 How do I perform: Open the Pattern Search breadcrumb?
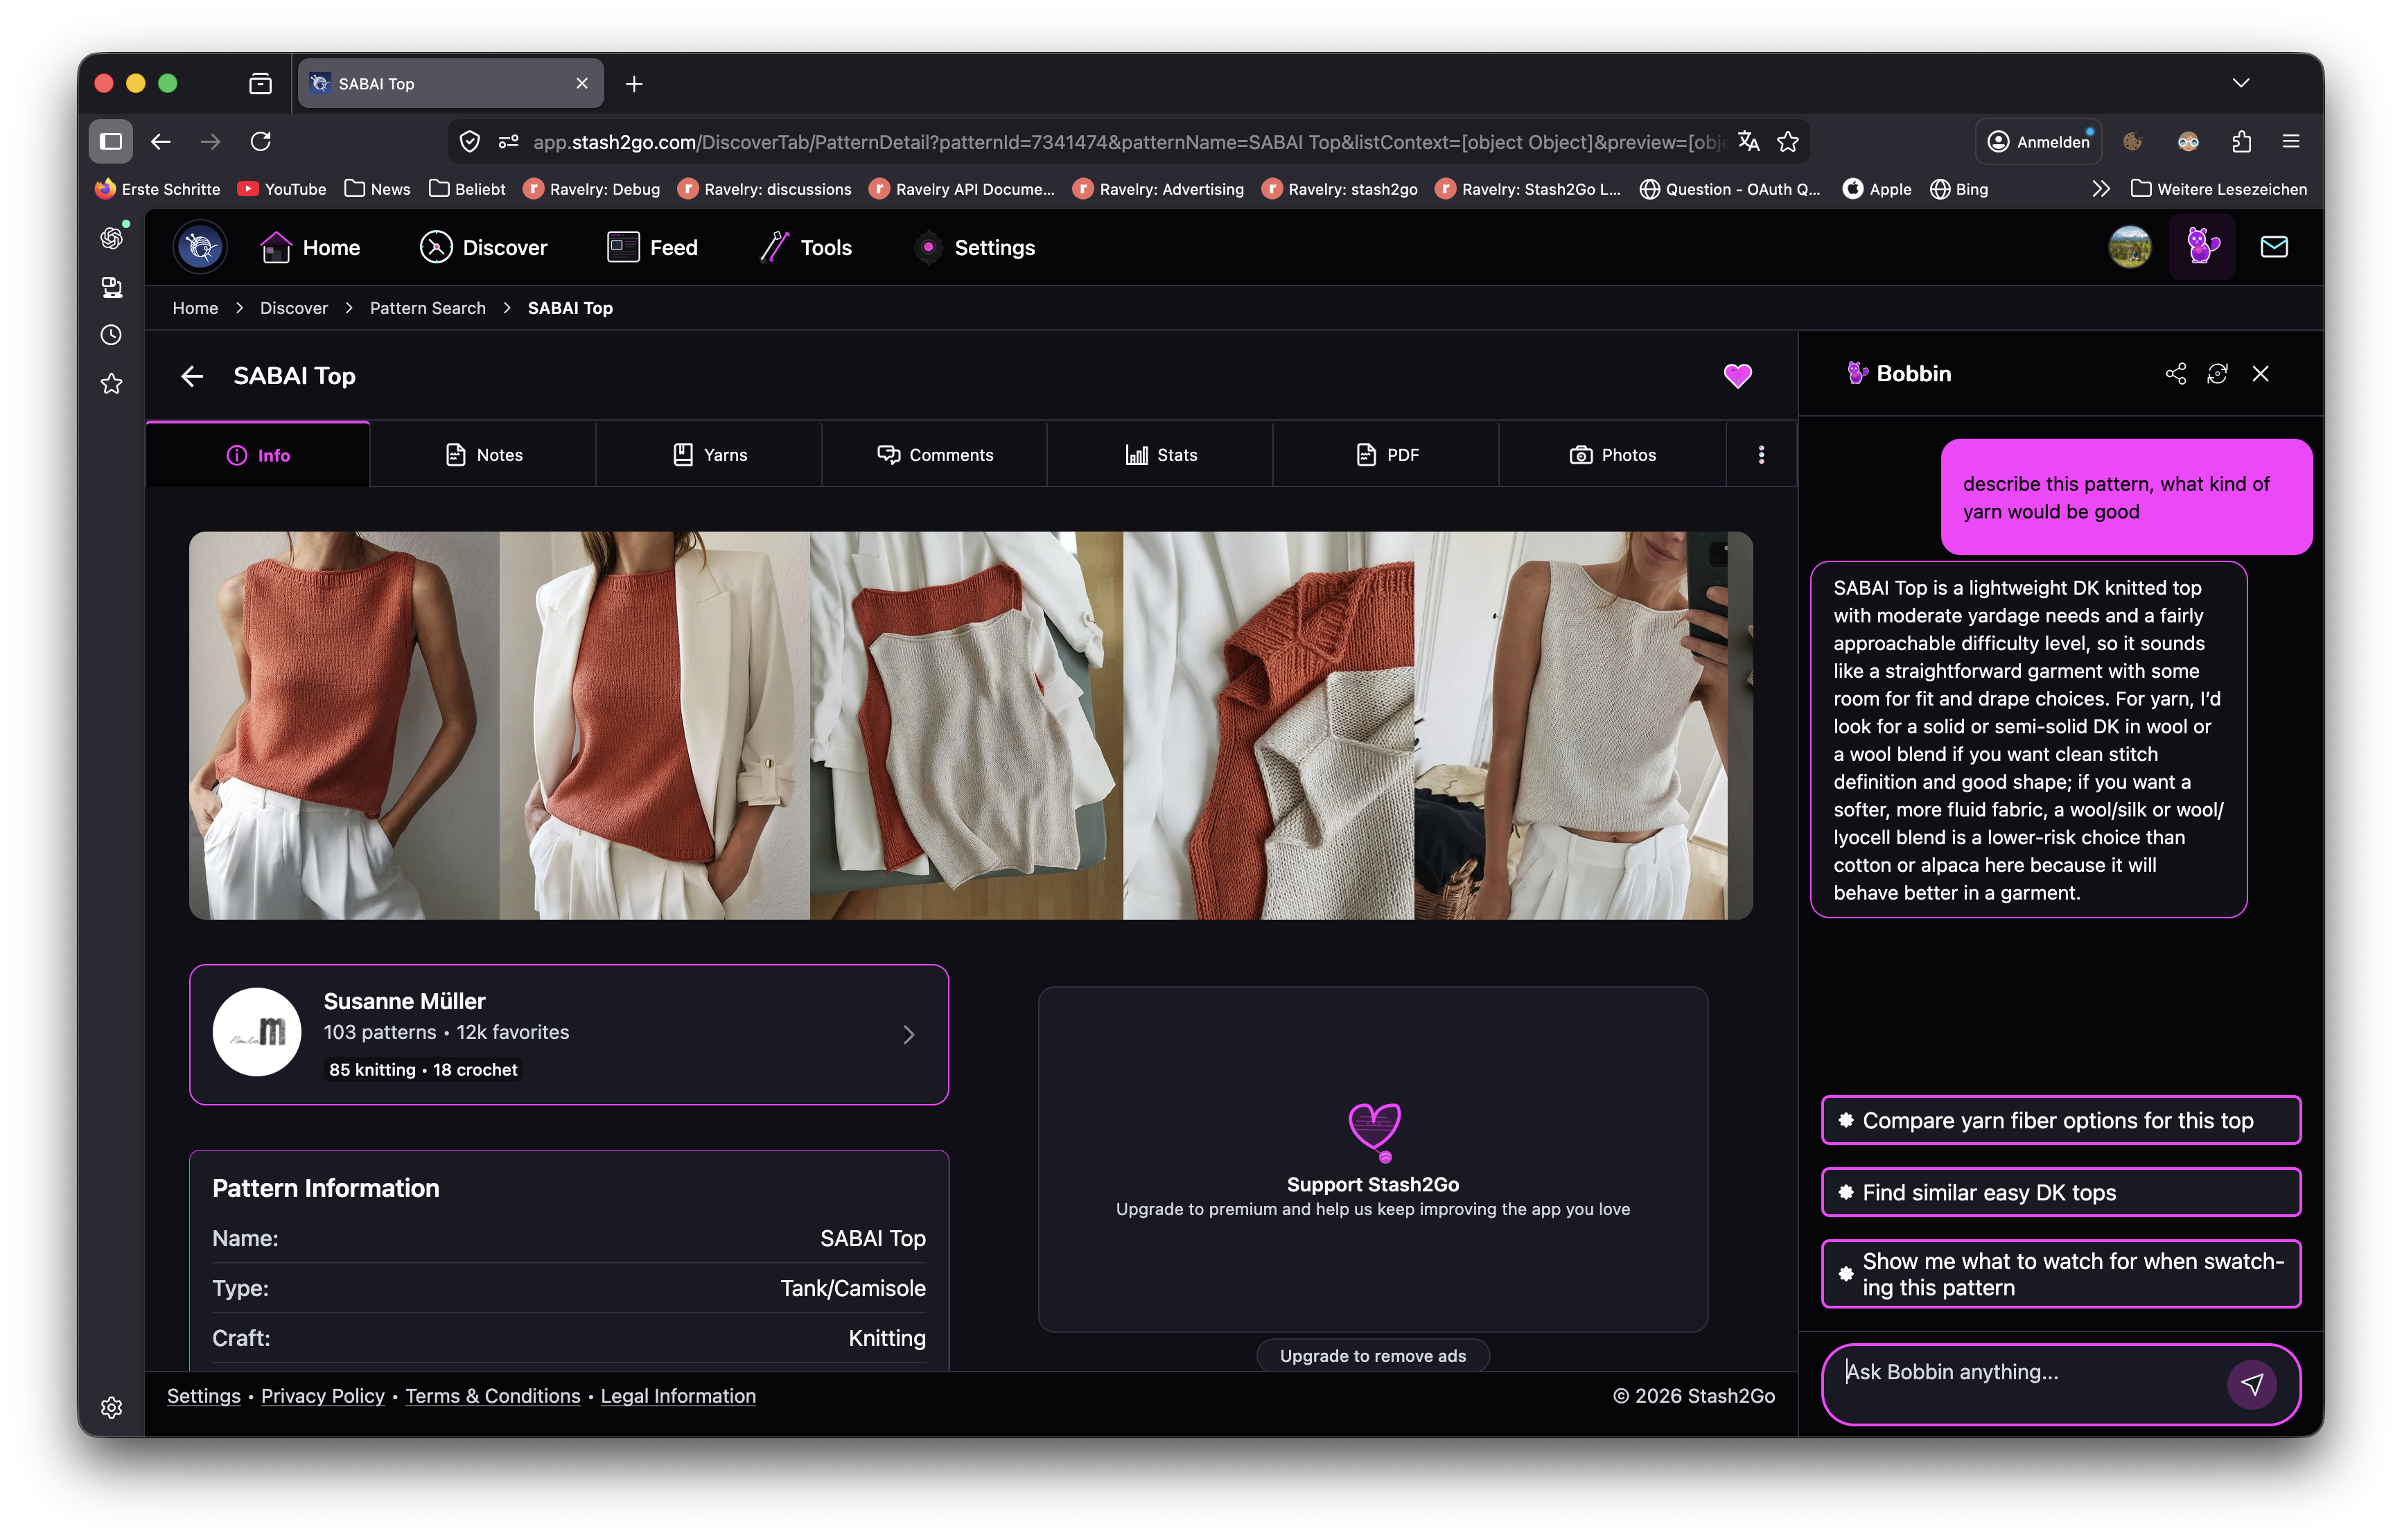427,308
